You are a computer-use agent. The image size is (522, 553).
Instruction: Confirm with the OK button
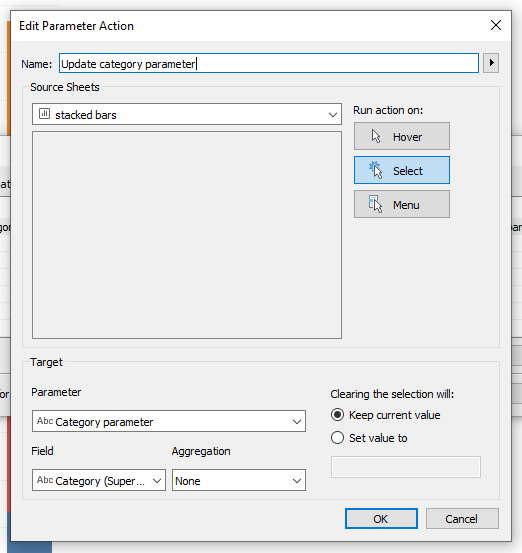pos(381,518)
